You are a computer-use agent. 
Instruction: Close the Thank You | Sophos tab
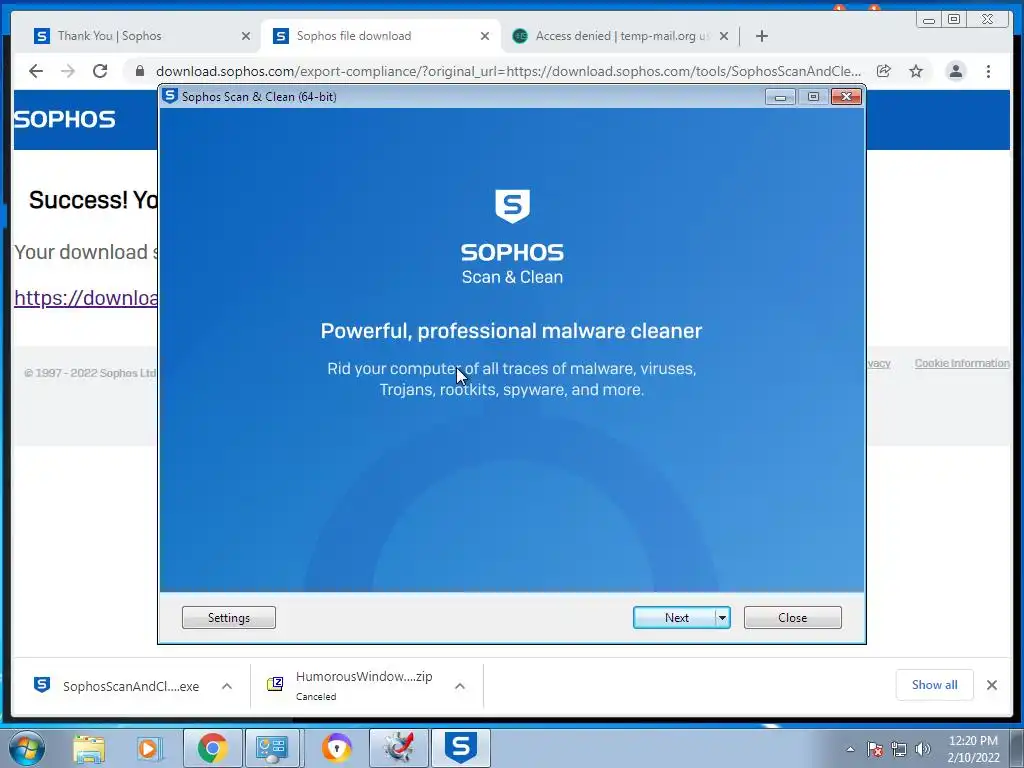tap(246, 36)
